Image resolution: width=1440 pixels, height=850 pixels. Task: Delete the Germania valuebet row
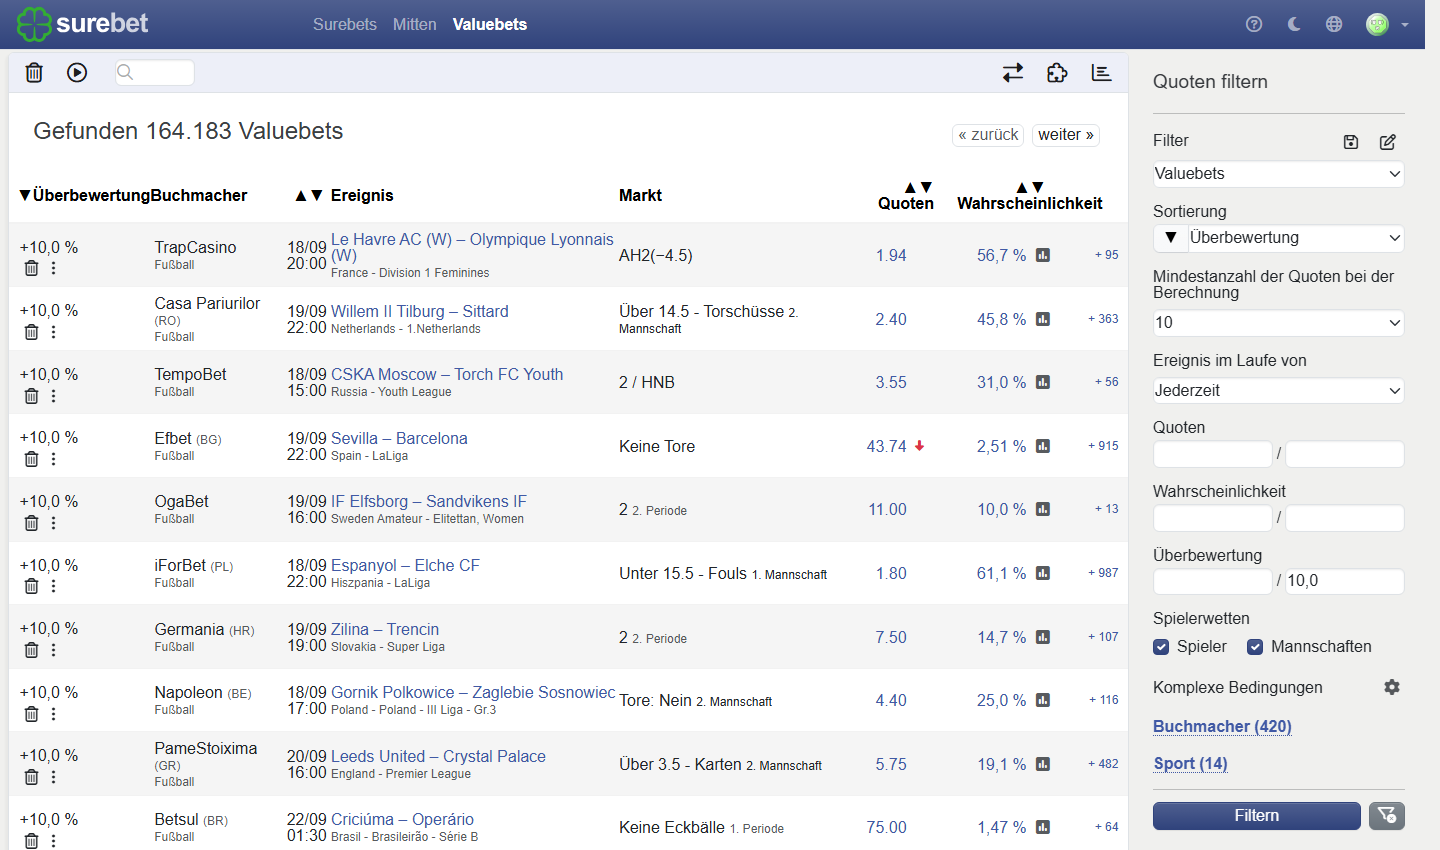click(x=32, y=650)
